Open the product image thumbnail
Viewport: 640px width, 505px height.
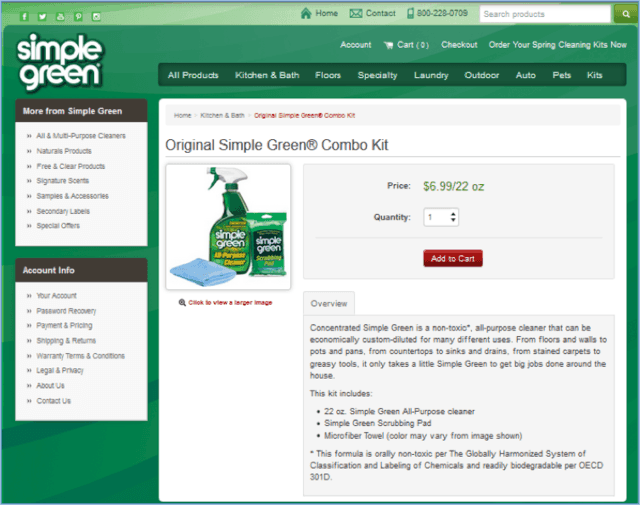pos(228,227)
